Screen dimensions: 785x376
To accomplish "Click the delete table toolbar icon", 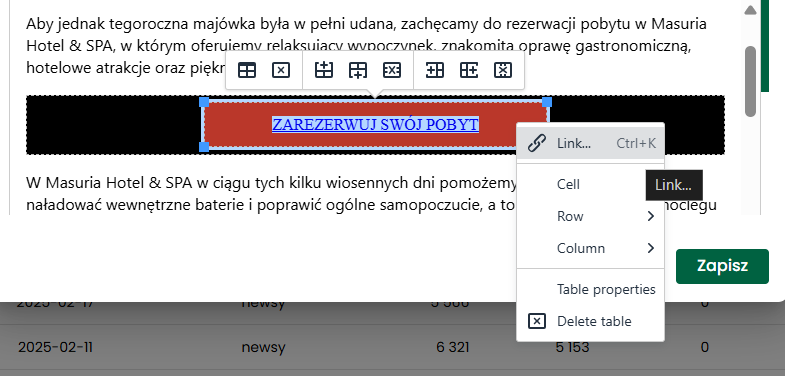I will coord(281,71).
